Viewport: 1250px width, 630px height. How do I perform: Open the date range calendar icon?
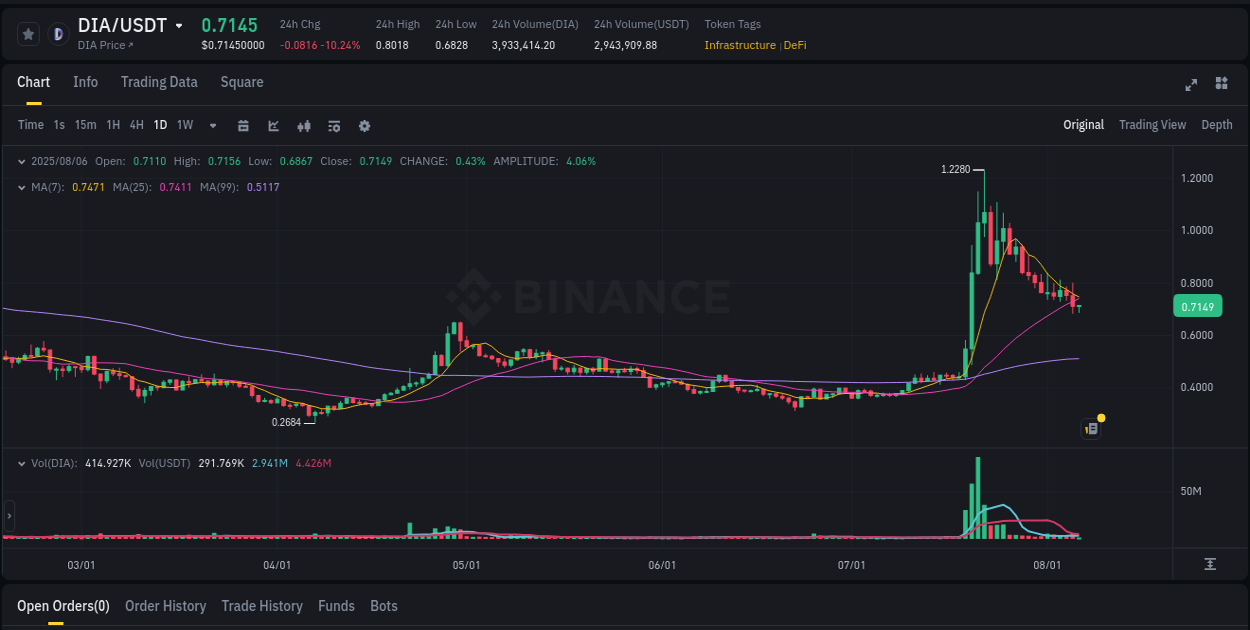click(243, 125)
